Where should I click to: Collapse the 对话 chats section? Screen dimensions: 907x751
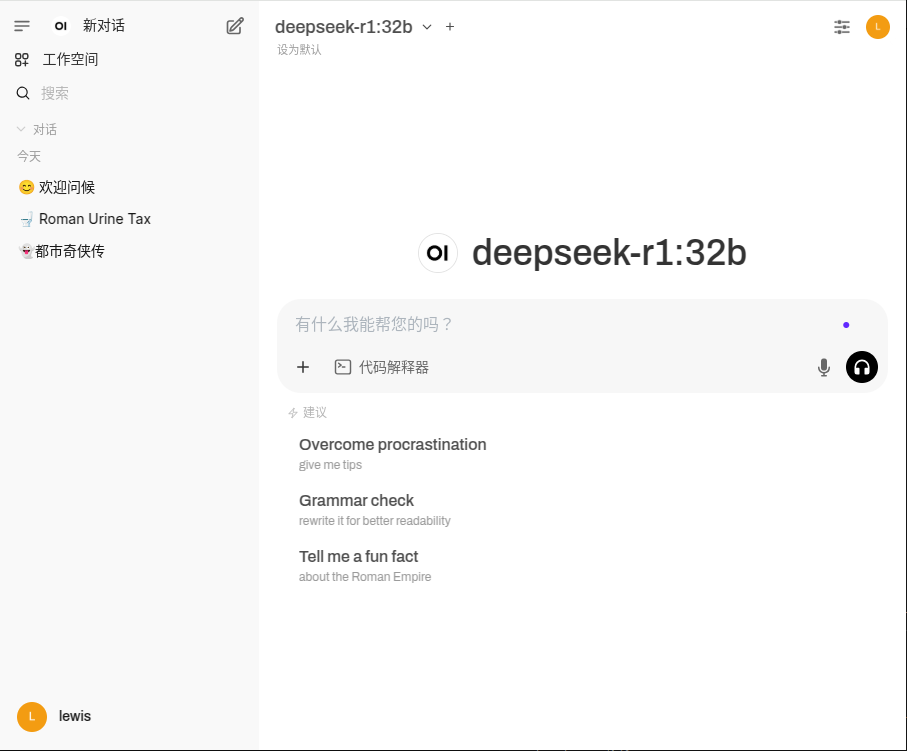[x=37, y=129]
